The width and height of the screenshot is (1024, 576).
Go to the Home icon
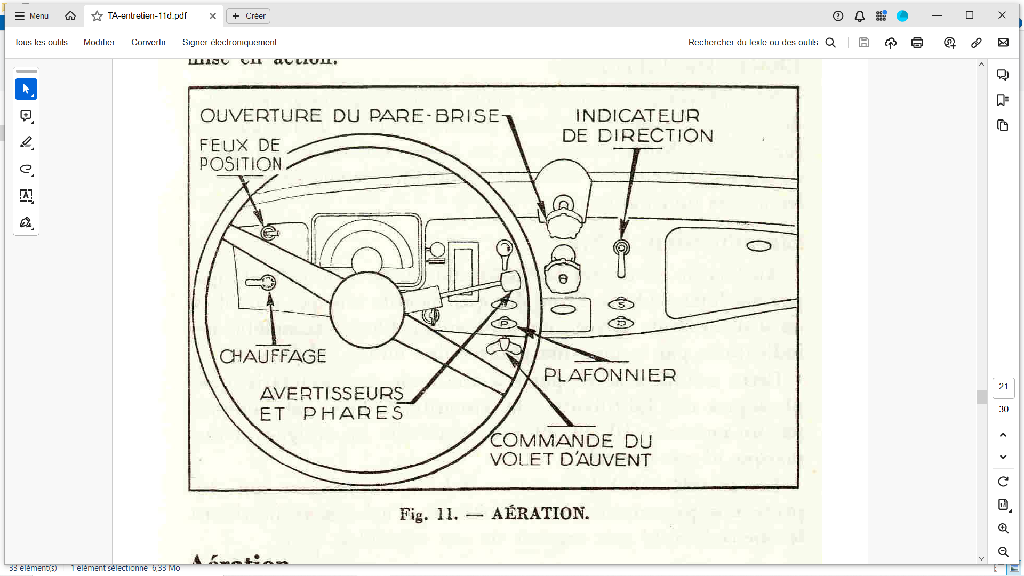(71, 16)
